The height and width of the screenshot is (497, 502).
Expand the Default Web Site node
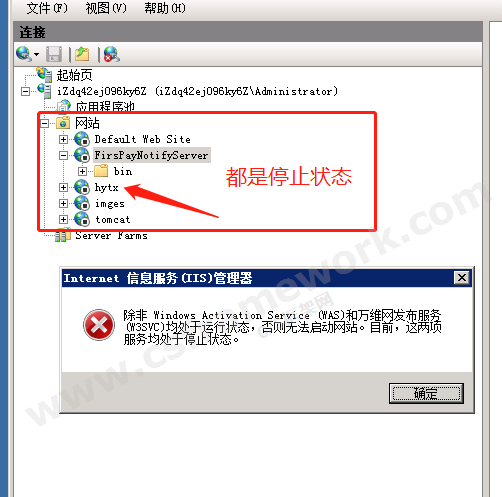point(63,139)
